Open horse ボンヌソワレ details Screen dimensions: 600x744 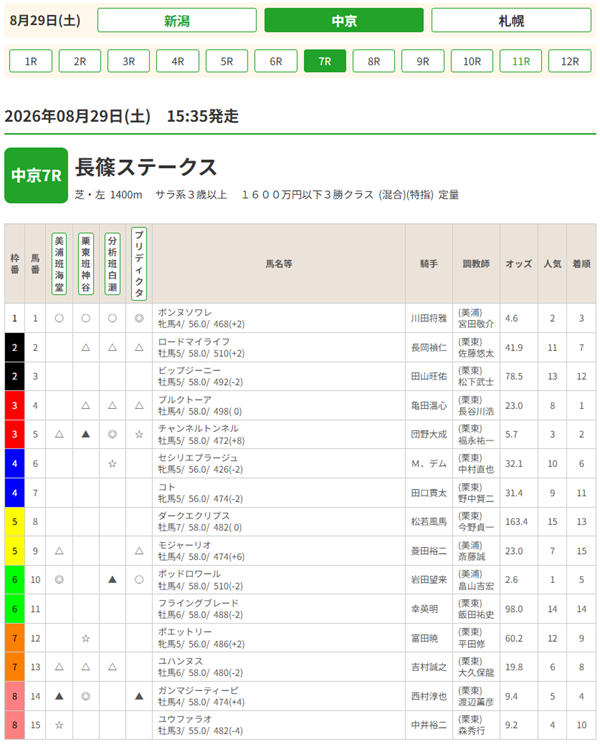(x=185, y=313)
